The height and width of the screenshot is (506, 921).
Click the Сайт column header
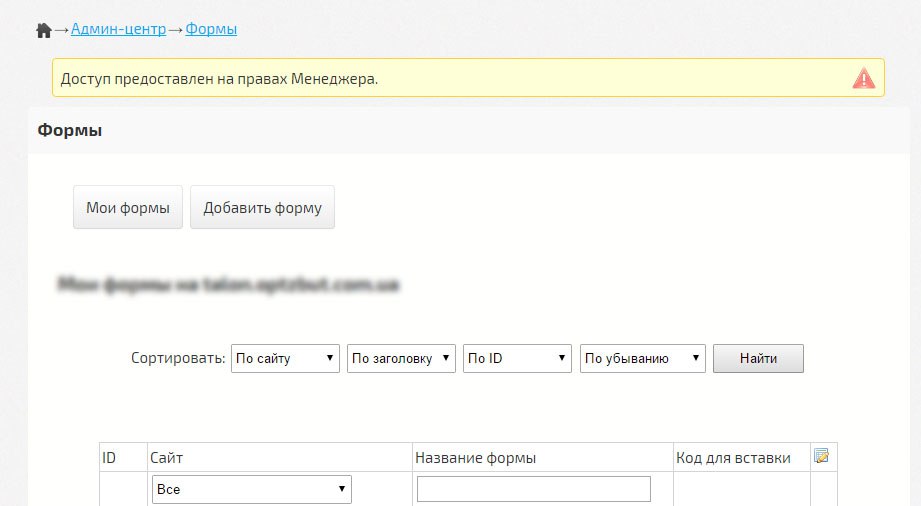pos(166,458)
